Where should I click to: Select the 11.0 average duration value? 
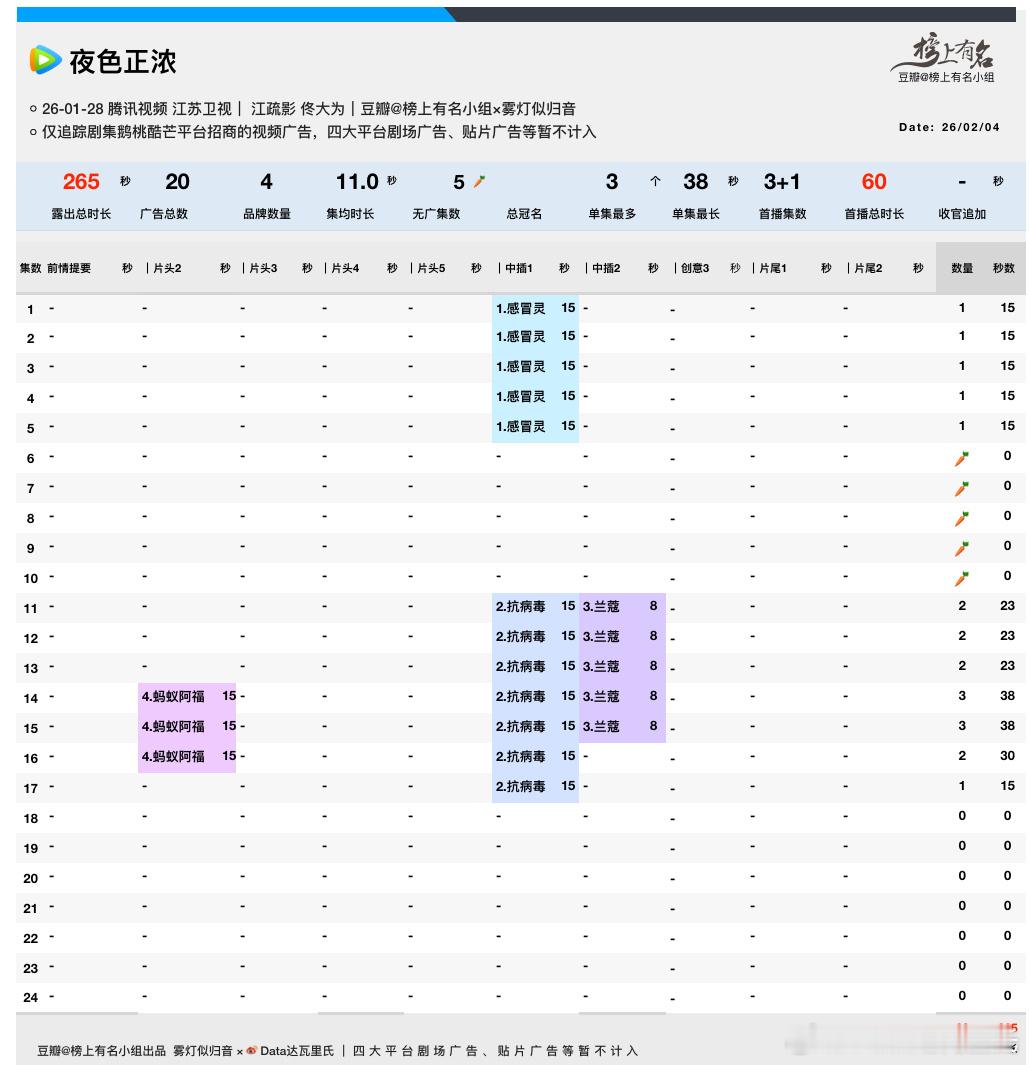357,181
